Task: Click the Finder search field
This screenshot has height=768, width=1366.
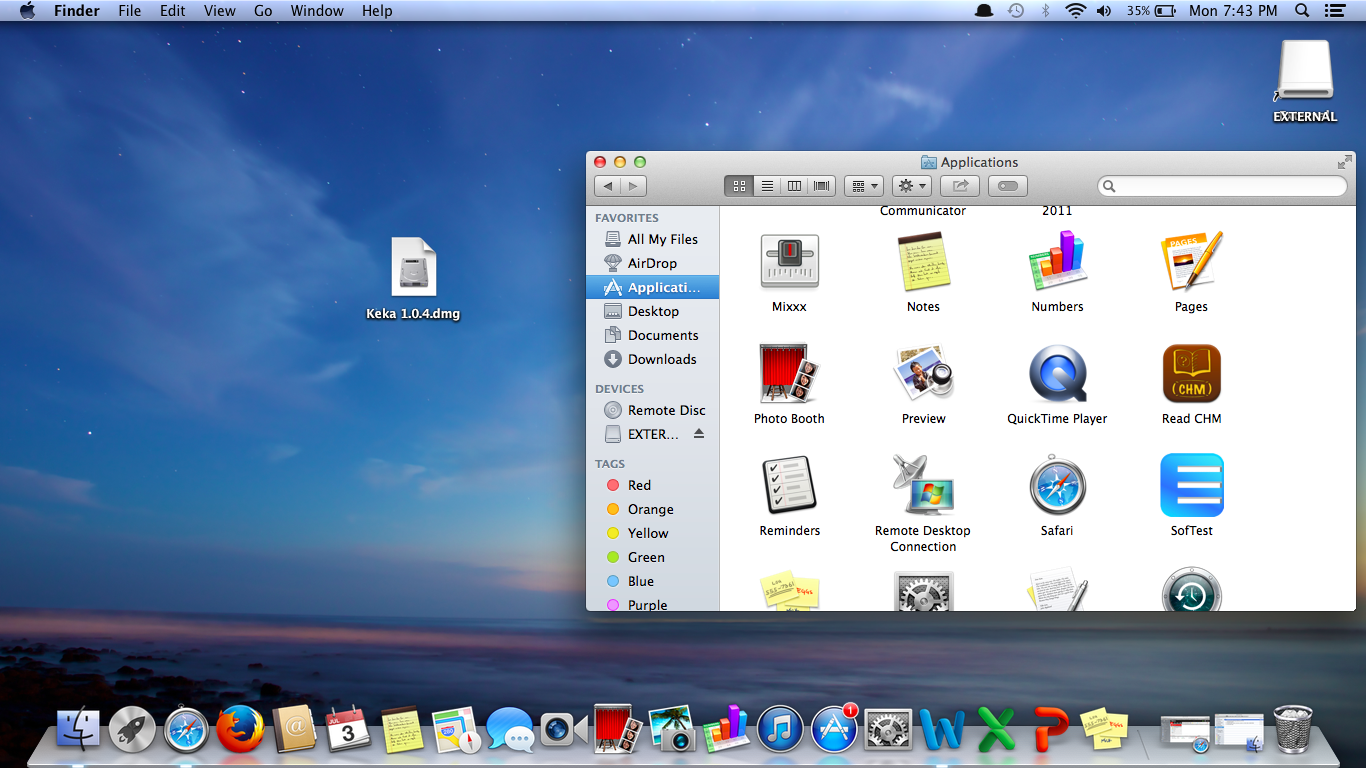Action: pos(1222,186)
